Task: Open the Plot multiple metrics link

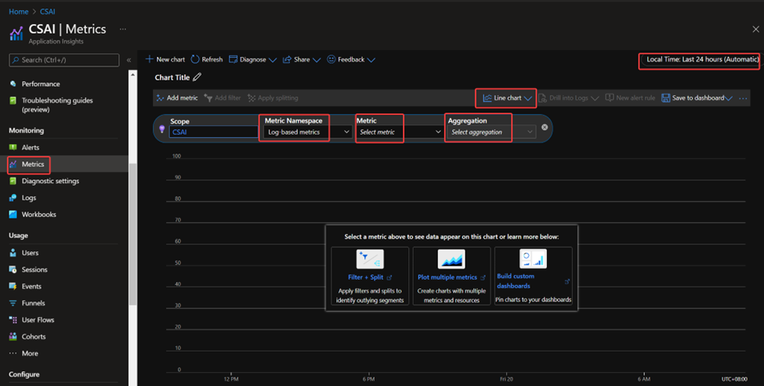Action: click(x=451, y=277)
